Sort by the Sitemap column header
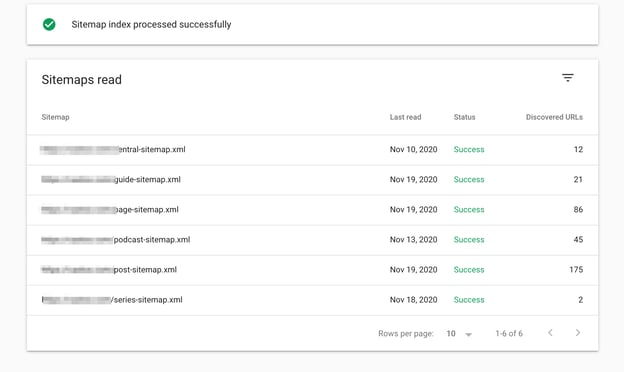The image size is (624, 372). coord(55,117)
